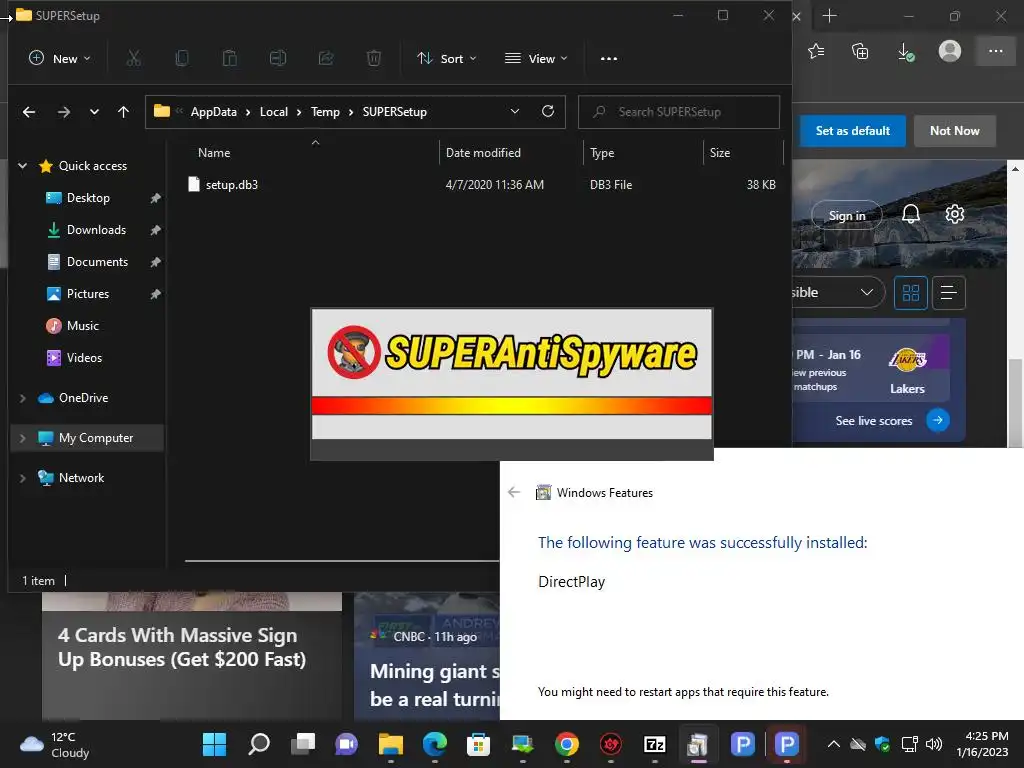Open the weather widget showing 12°C
Screen dimensions: 1024x768
[55, 744]
